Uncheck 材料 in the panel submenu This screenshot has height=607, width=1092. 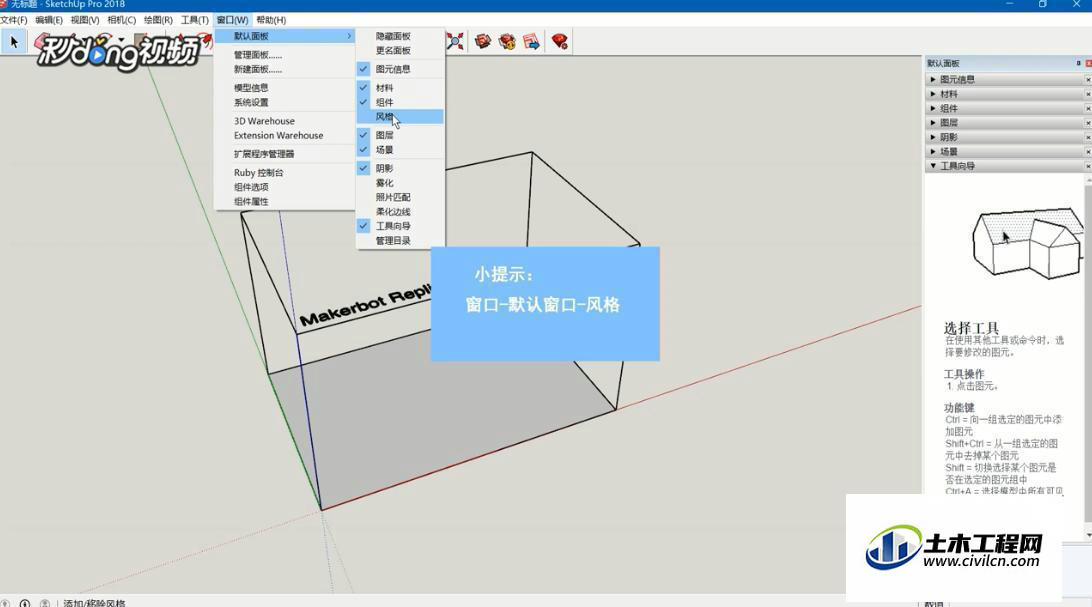click(x=400, y=88)
